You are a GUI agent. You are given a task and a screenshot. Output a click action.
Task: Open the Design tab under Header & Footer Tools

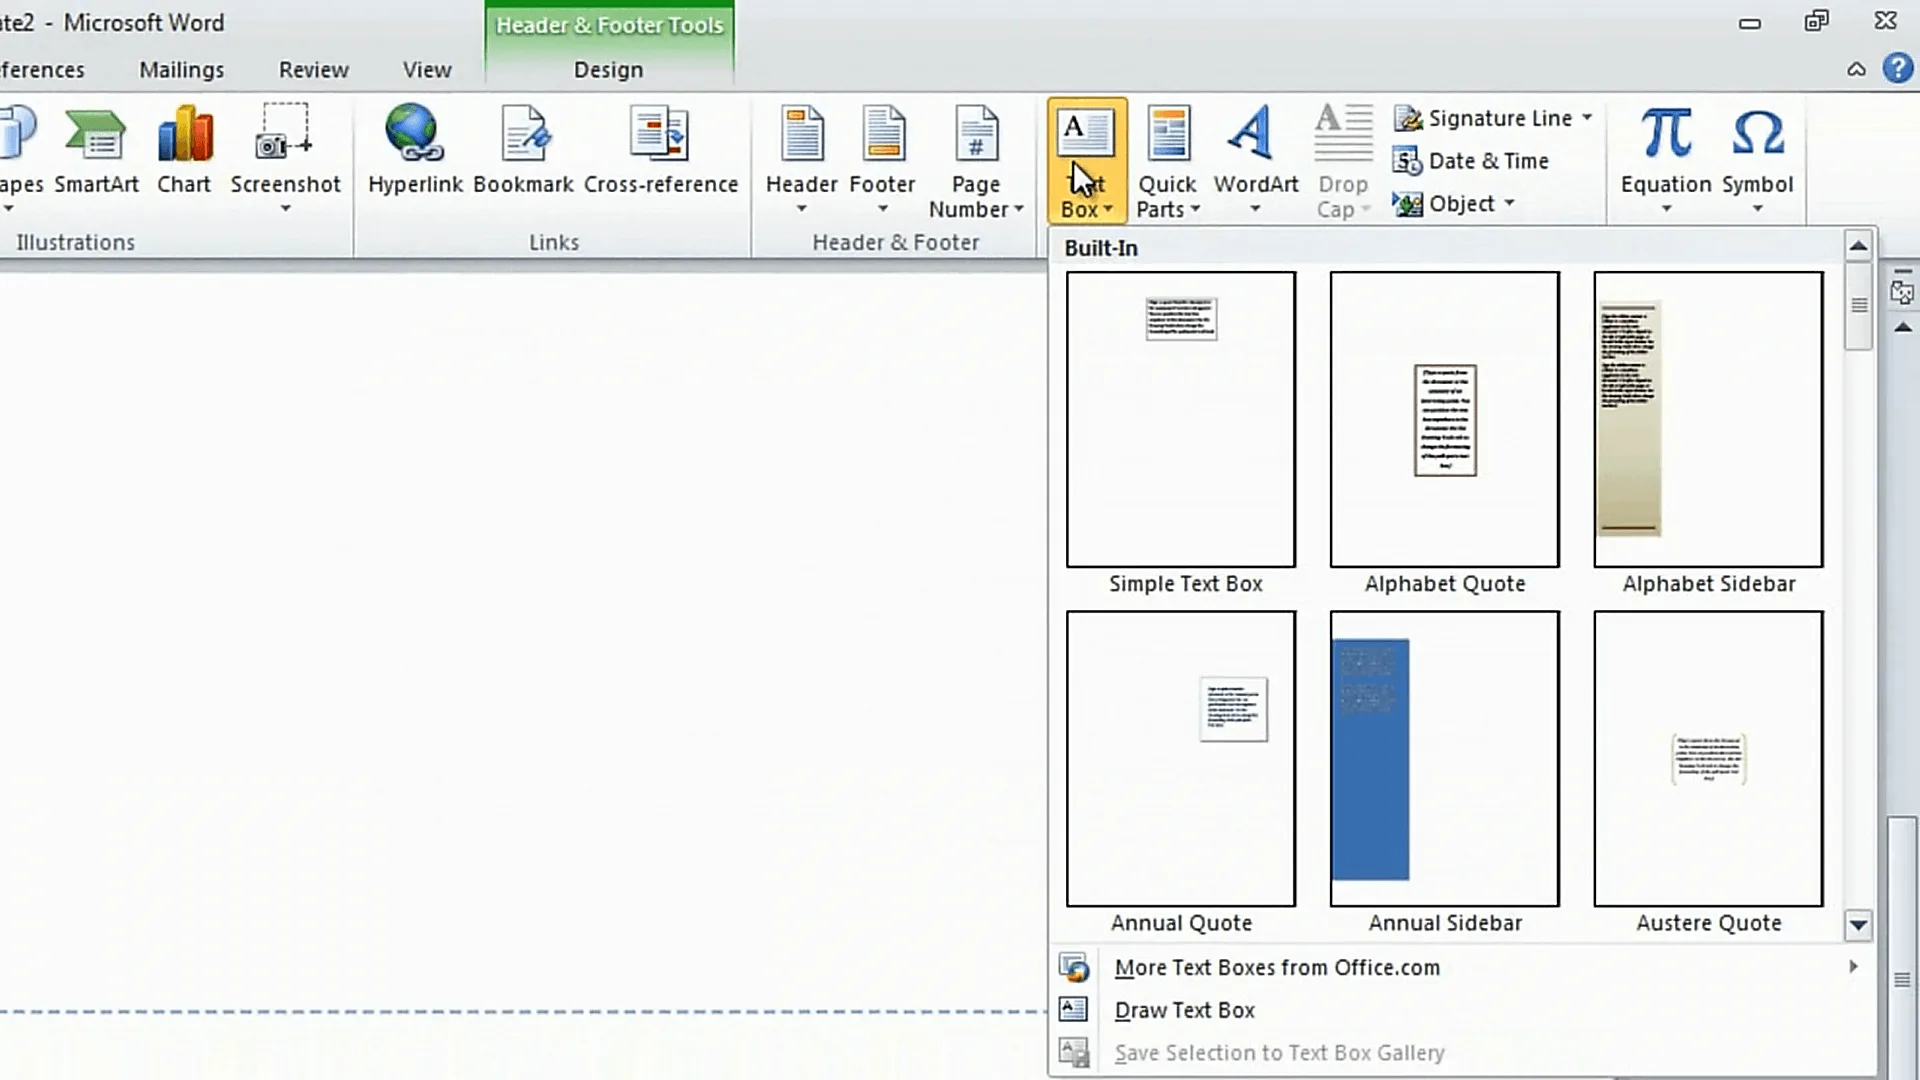[607, 69]
